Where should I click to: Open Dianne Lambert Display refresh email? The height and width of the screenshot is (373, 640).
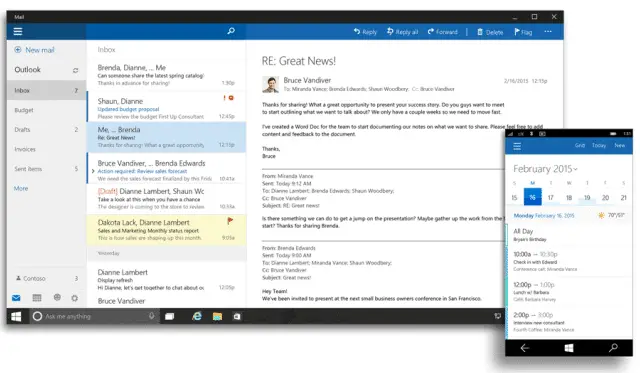pos(166,280)
